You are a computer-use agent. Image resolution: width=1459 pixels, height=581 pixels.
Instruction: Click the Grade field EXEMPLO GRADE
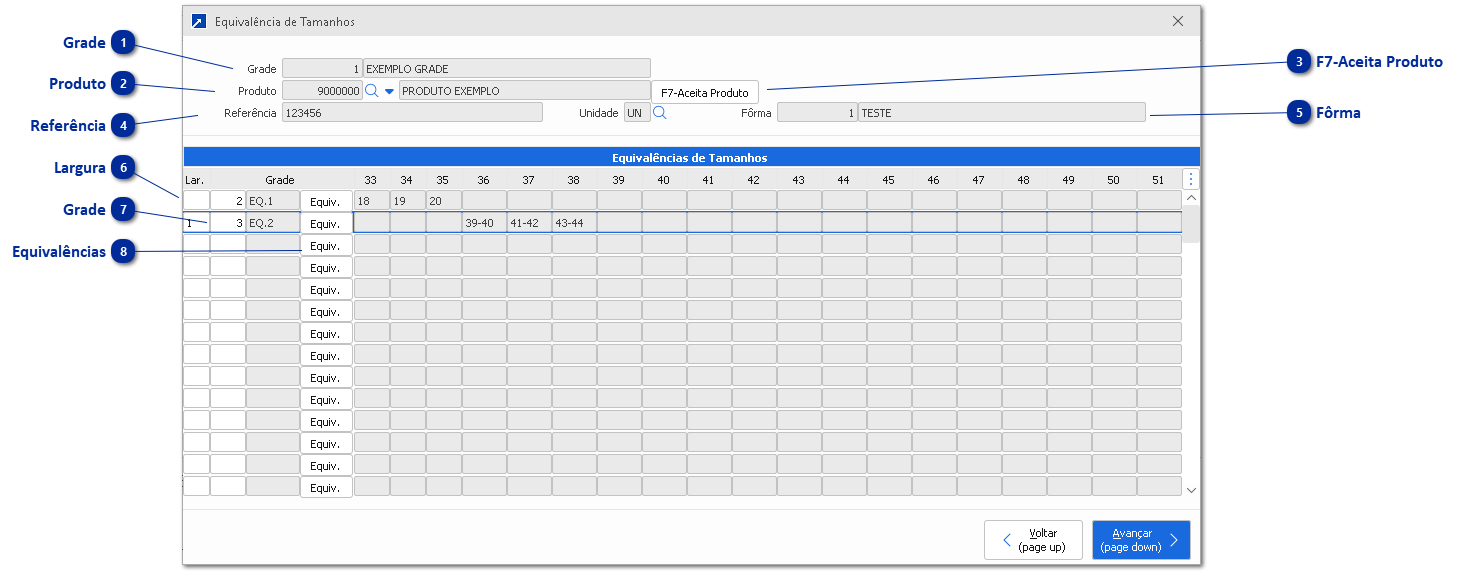pyautogui.click(x=506, y=69)
